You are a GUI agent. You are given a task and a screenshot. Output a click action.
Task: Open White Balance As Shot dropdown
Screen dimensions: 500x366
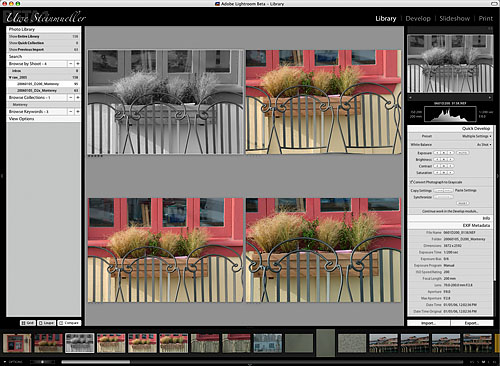coord(484,145)
